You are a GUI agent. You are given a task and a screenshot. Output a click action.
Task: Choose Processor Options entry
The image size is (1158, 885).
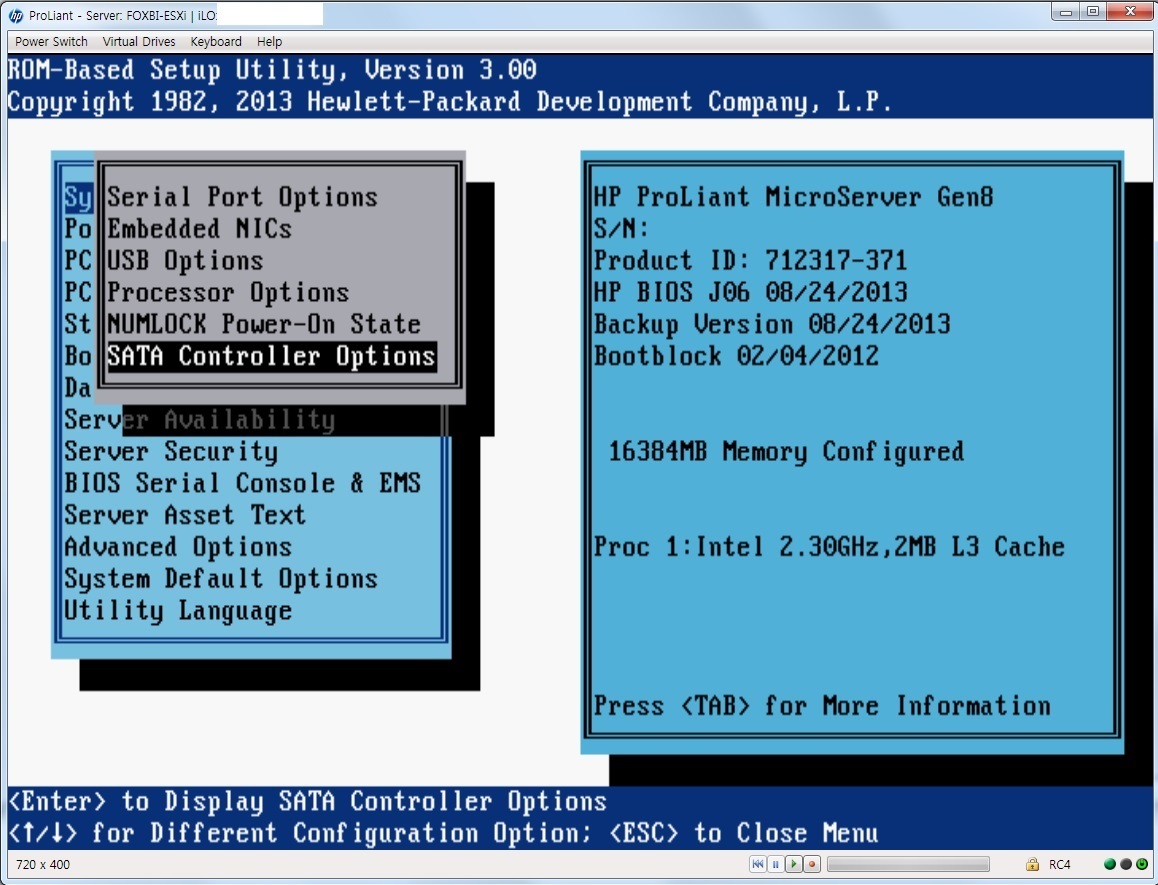pos(228,293)
